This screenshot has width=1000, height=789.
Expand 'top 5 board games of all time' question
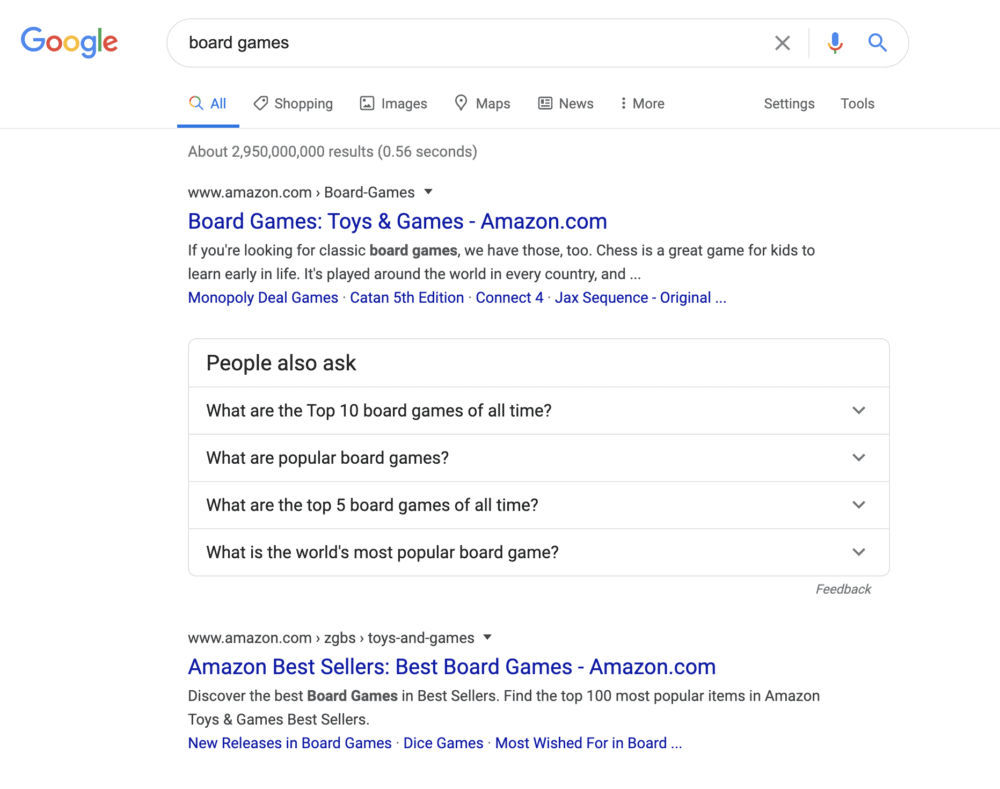pyautogui.click(x=538, y=505)
